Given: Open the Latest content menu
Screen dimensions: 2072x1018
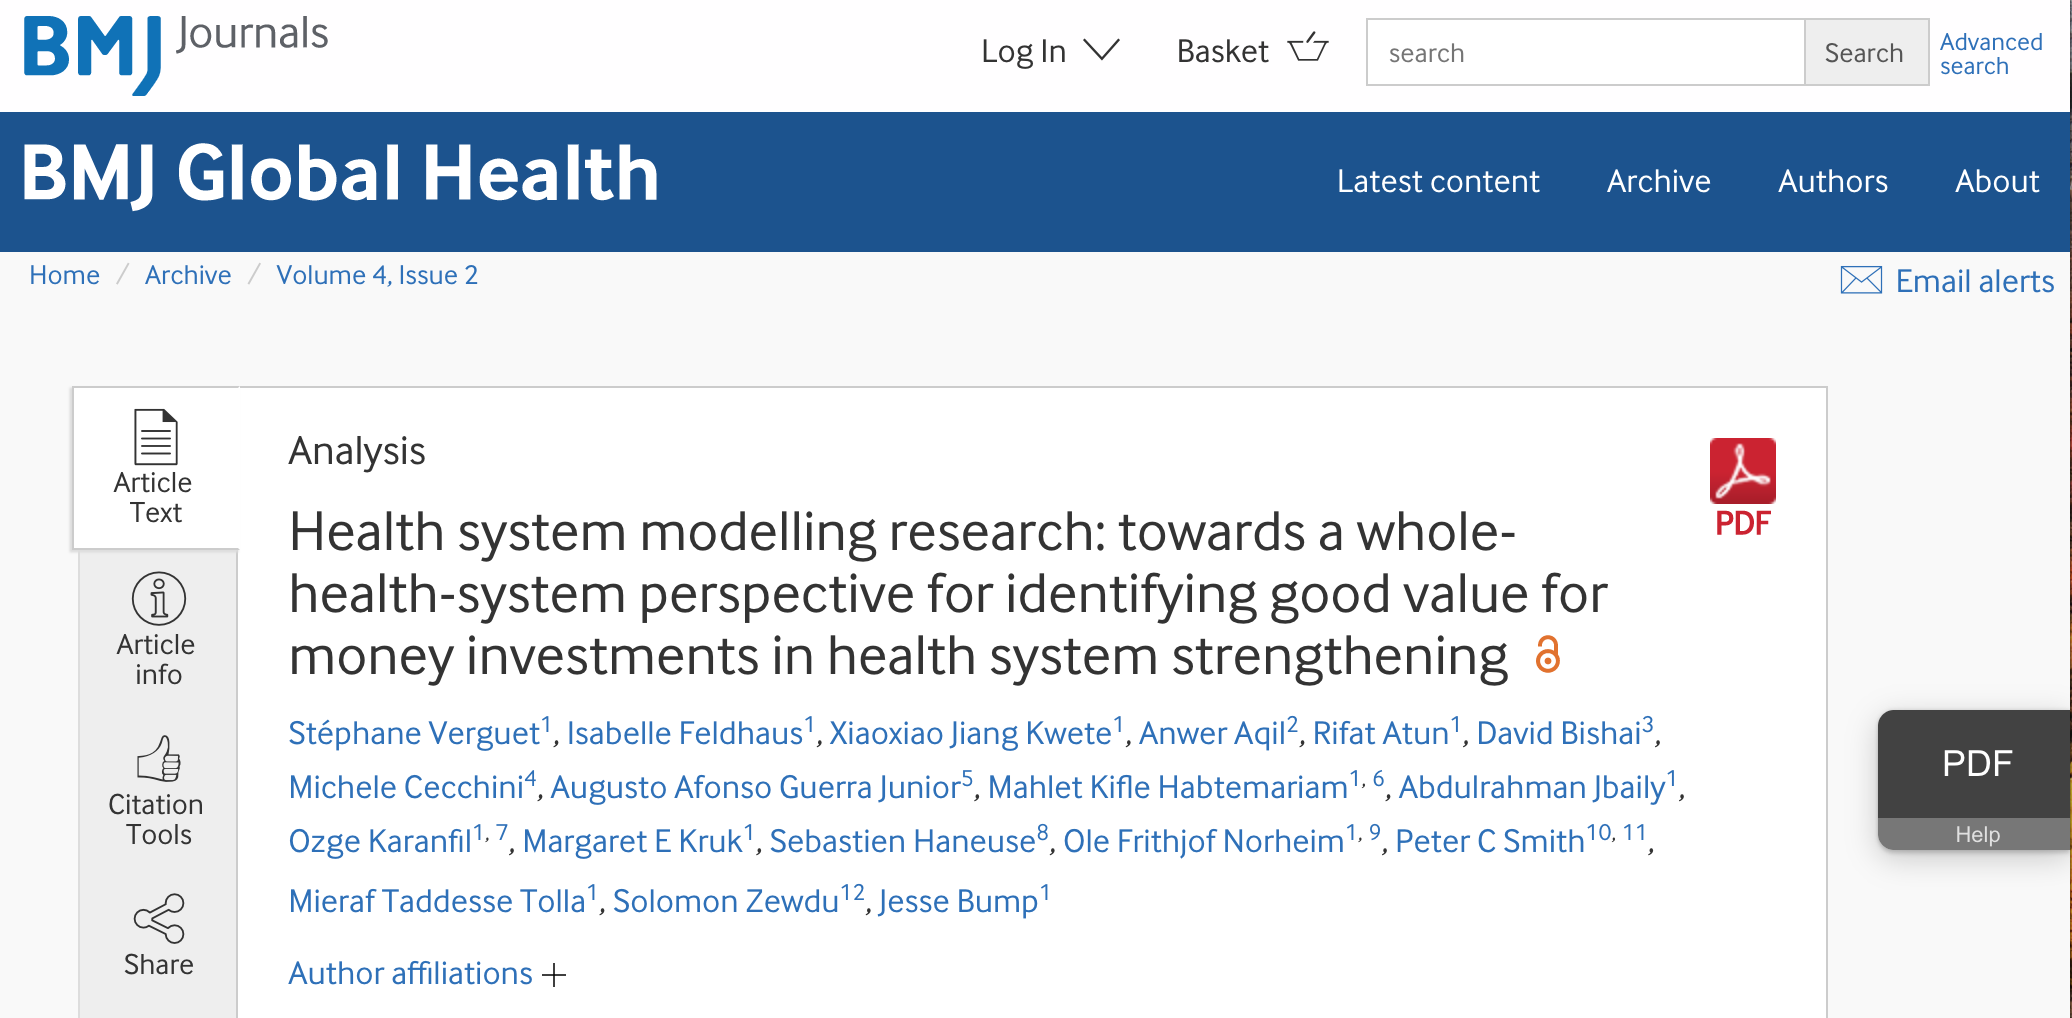Looking at the screenshot, I should [1437, 182].
